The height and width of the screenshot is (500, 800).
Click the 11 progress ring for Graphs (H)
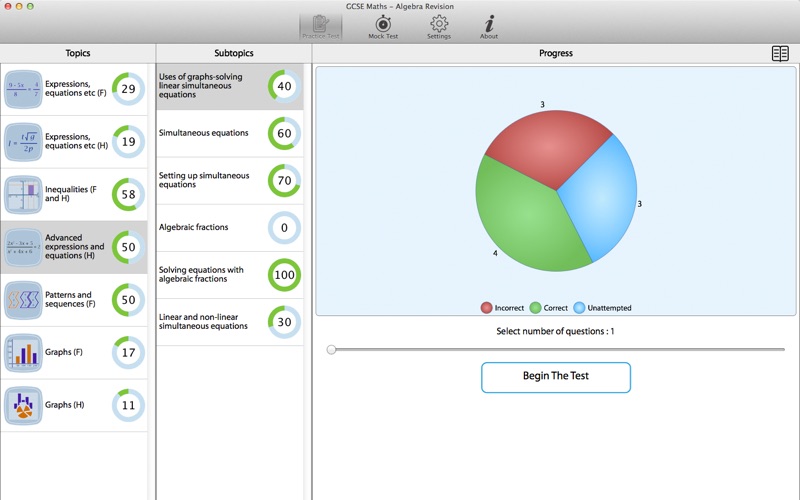click(129, 405)
